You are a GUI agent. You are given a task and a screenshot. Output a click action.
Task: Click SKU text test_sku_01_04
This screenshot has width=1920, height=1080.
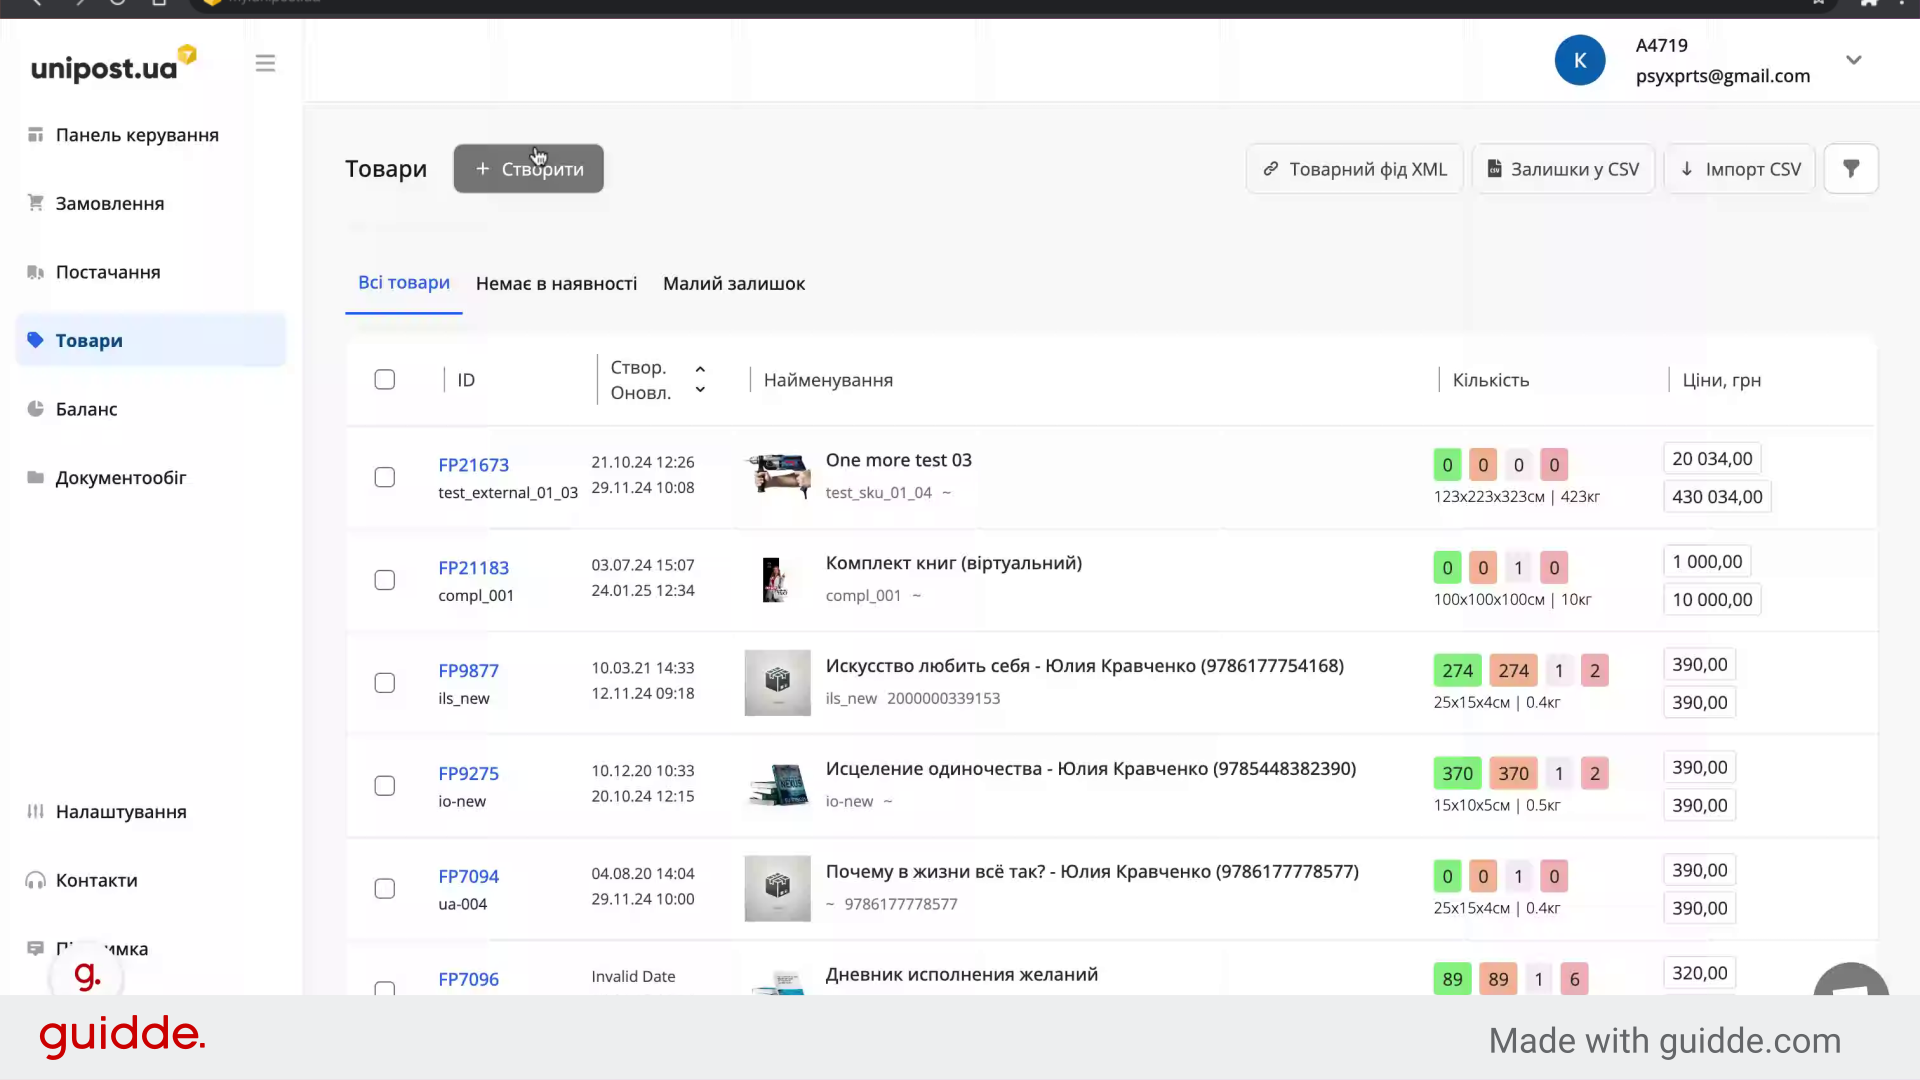[x=878, y=493]
